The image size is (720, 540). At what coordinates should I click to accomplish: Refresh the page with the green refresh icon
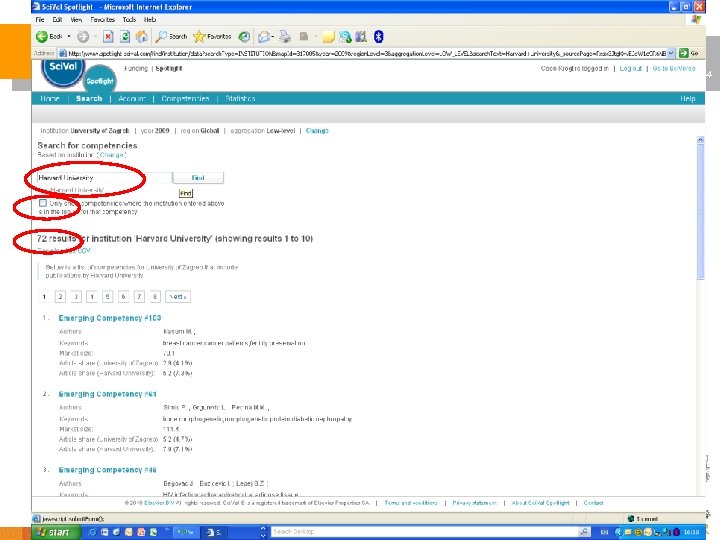click(x=125, y=36)
